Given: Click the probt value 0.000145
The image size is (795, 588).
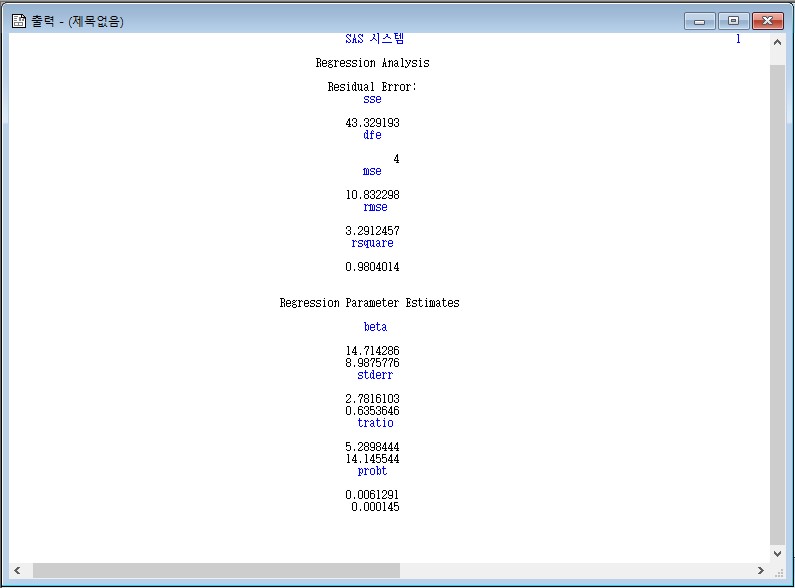Looking at the screenshot, I should pyautogui.click(x=375, y=507).
